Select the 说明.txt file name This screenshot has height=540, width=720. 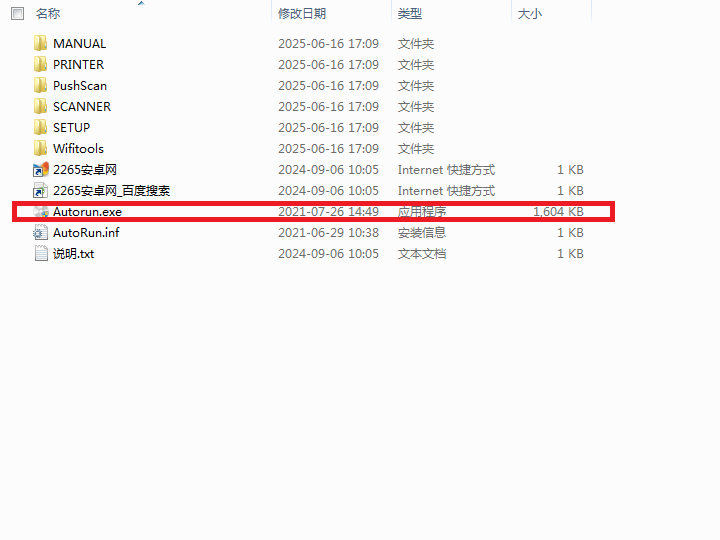tap(73, 254)
